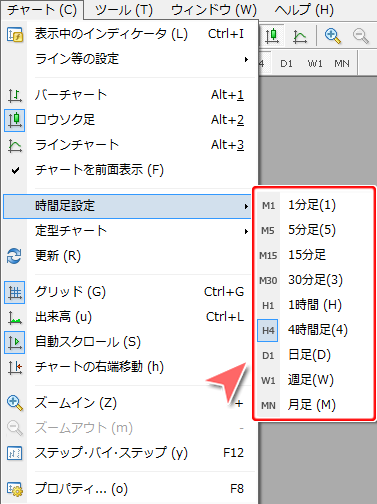
Task: Select チャートの右端移動 (h) entry
Action: click(x=127, y=367)
